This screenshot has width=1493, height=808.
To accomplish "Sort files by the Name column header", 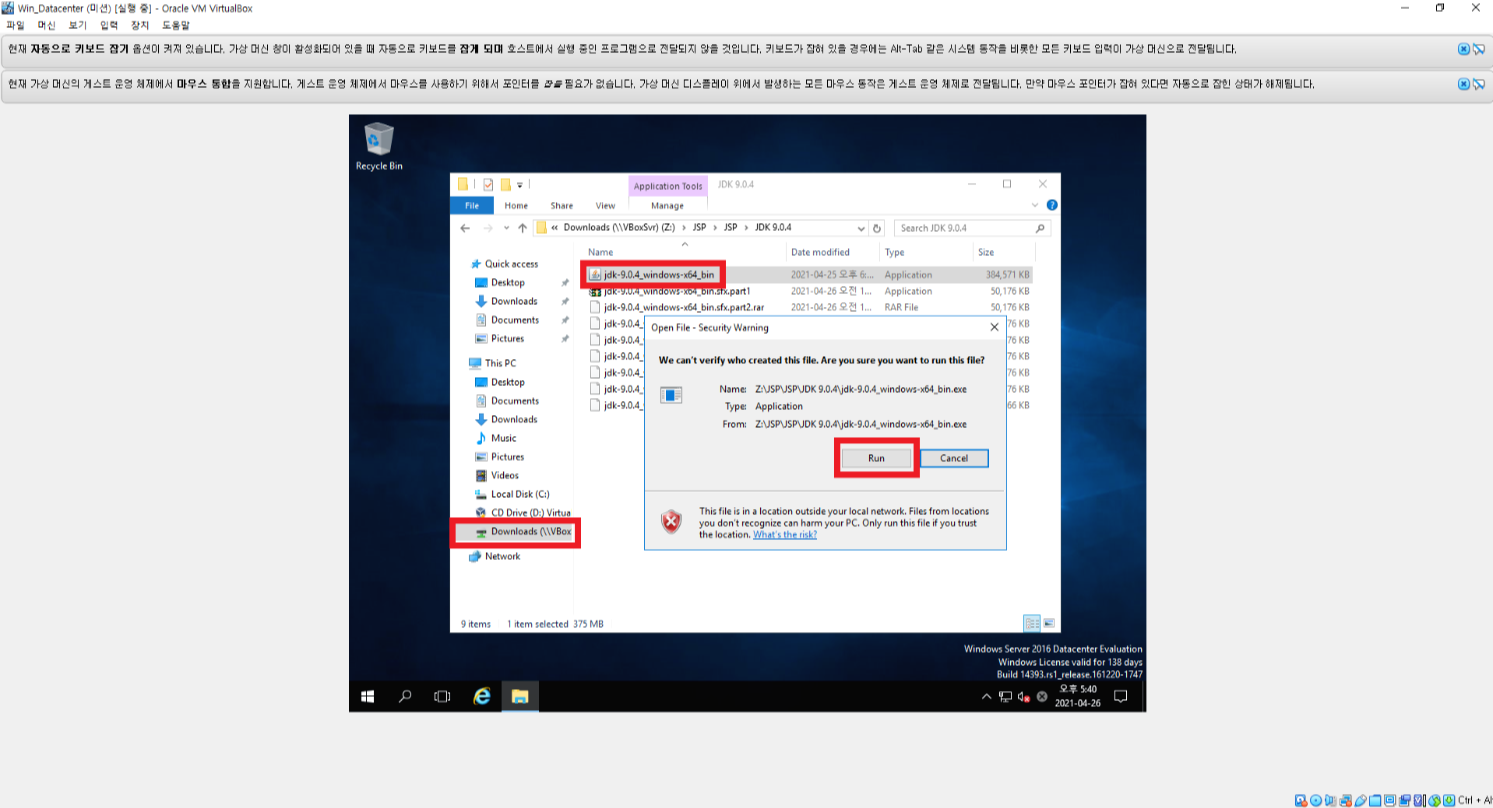I will [601, 252].
